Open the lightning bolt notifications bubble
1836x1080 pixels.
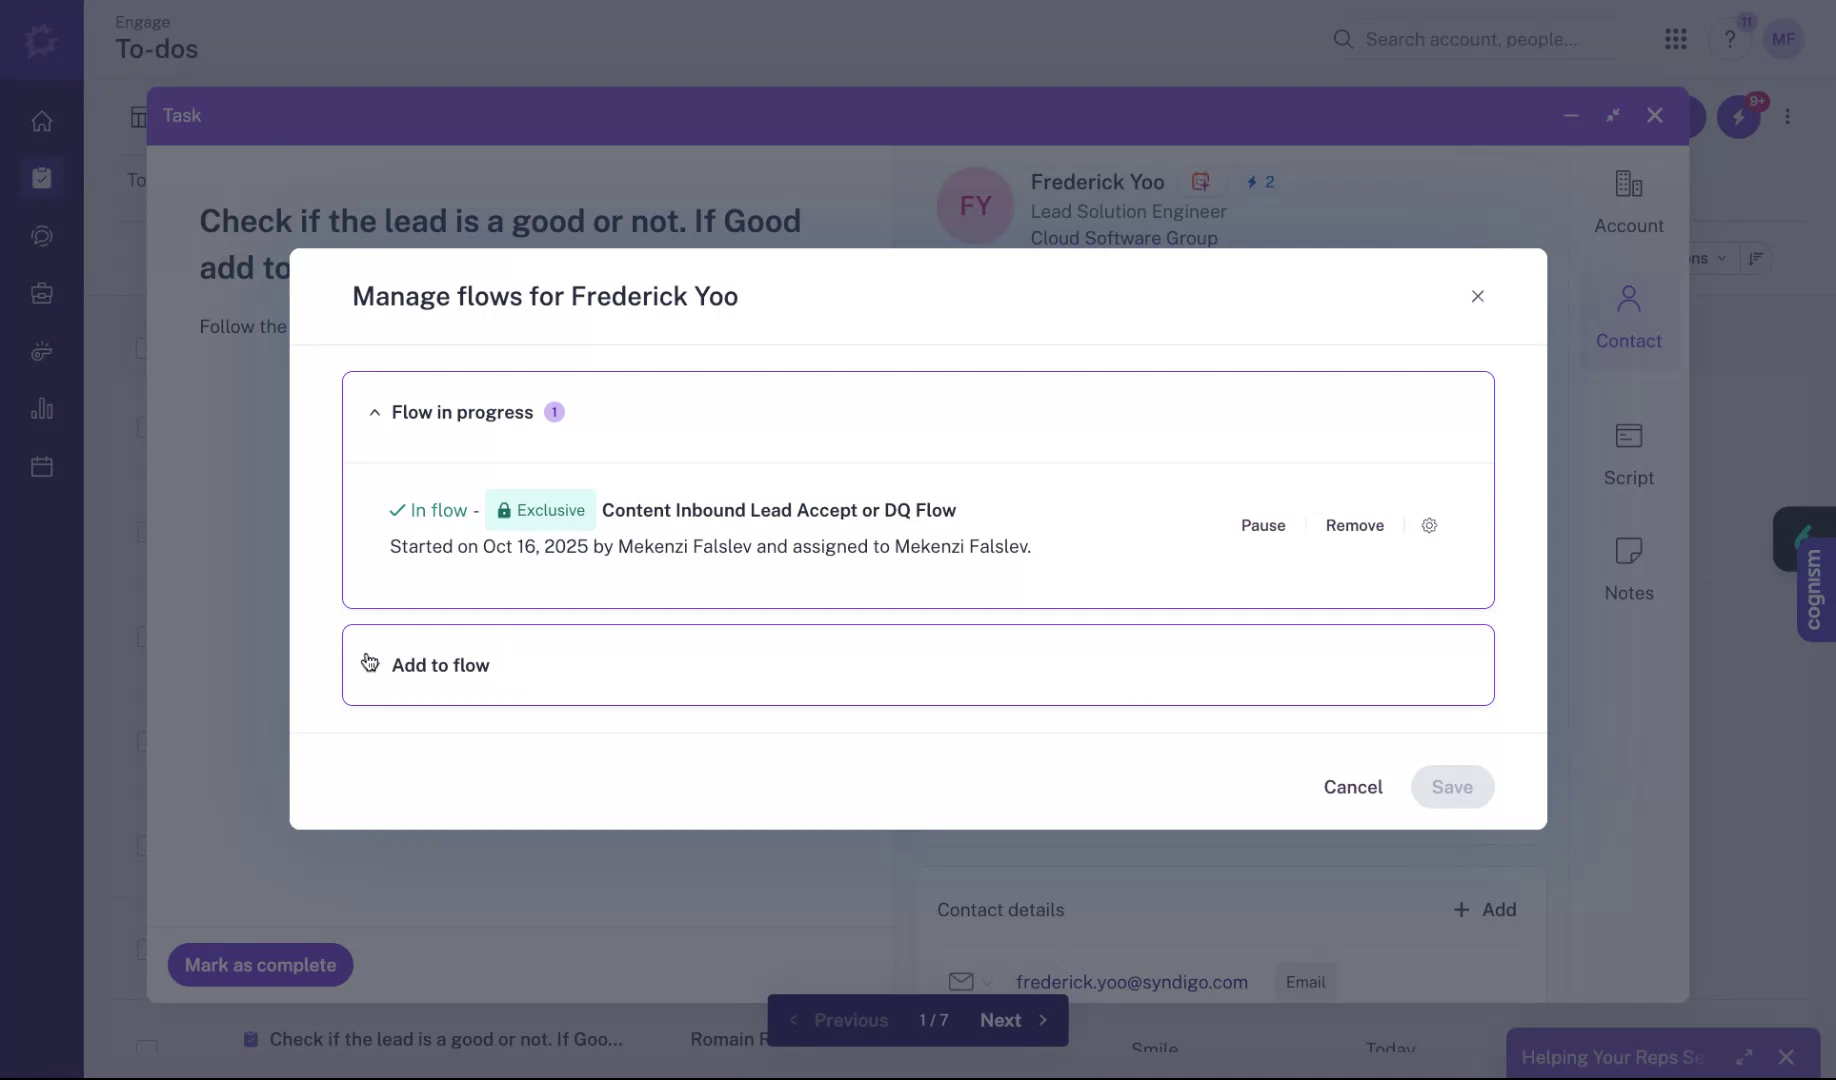tap(1740, 116)
